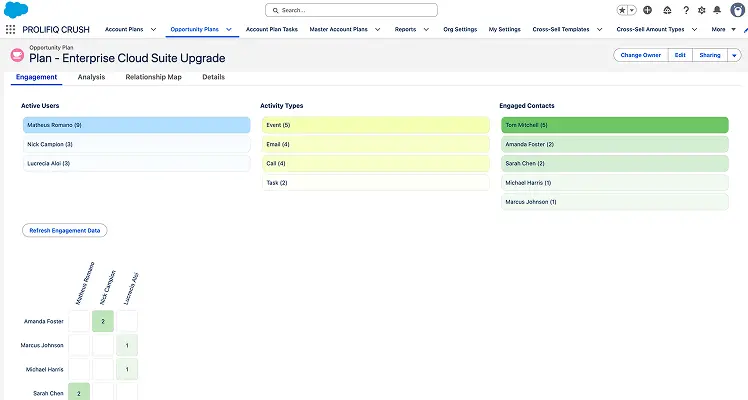Filter by Event (5) activity type
The width and height of the screenshot is (748, 400).
pos(376,125)
